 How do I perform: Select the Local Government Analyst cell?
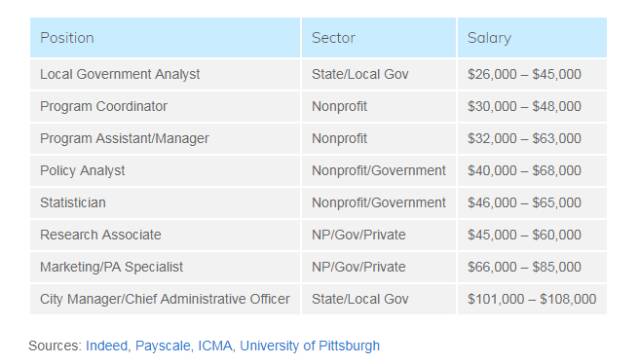[x=165, y=74]
